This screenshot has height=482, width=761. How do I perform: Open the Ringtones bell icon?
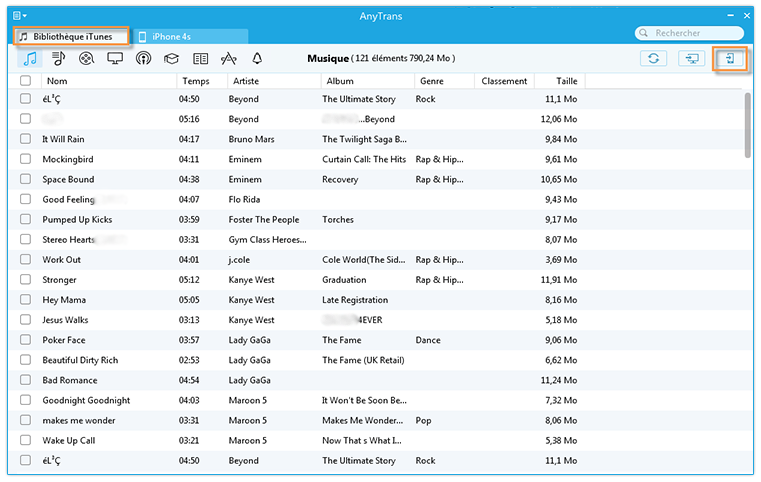coord(257,59)
